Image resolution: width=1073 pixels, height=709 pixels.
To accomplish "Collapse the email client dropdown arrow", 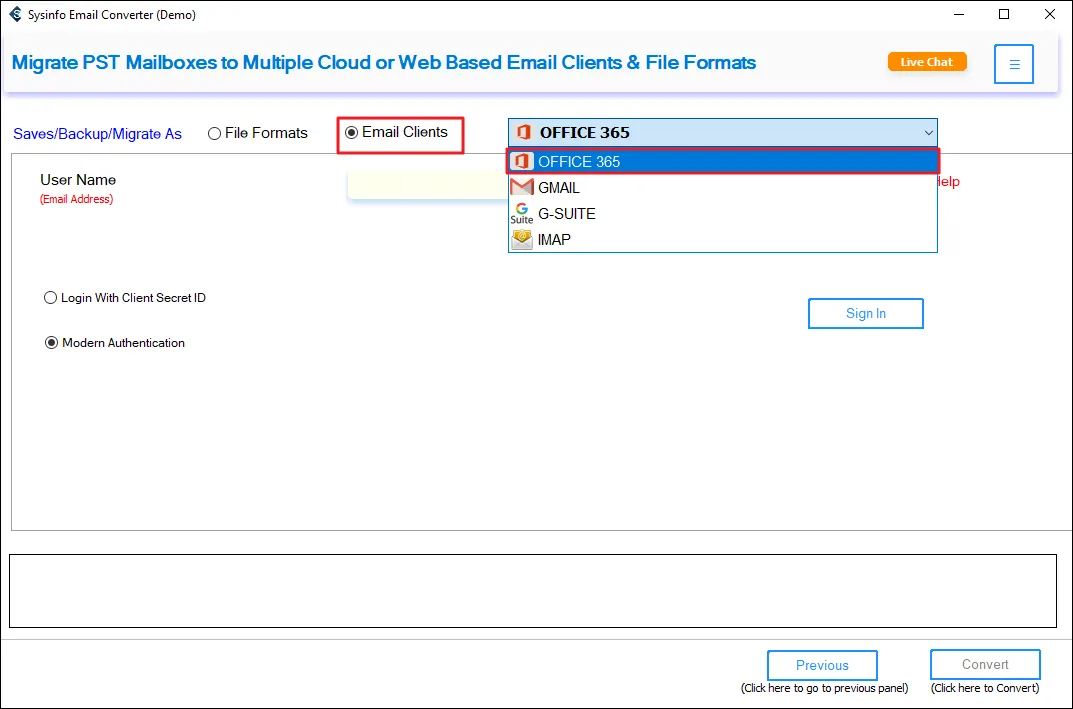I will point(927,132).
